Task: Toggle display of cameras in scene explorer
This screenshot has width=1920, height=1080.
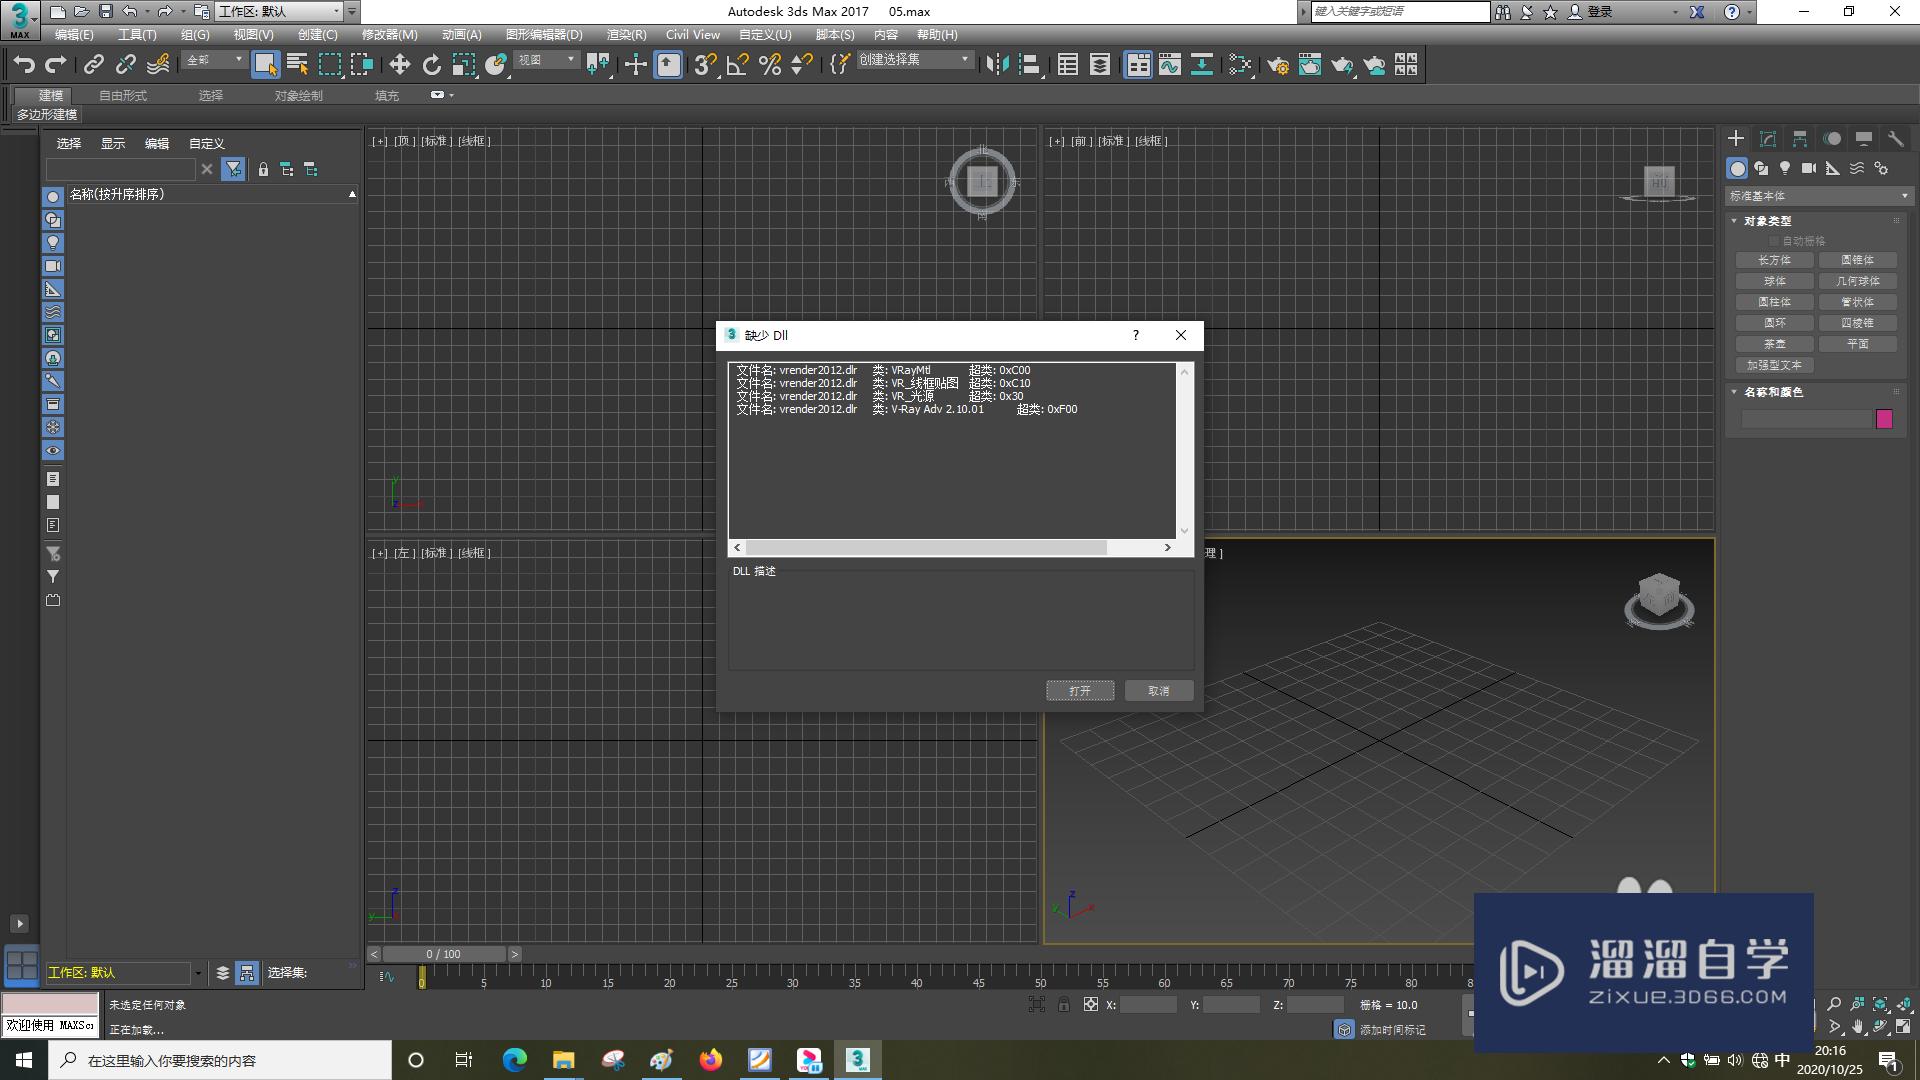Action: pos(53,266)
